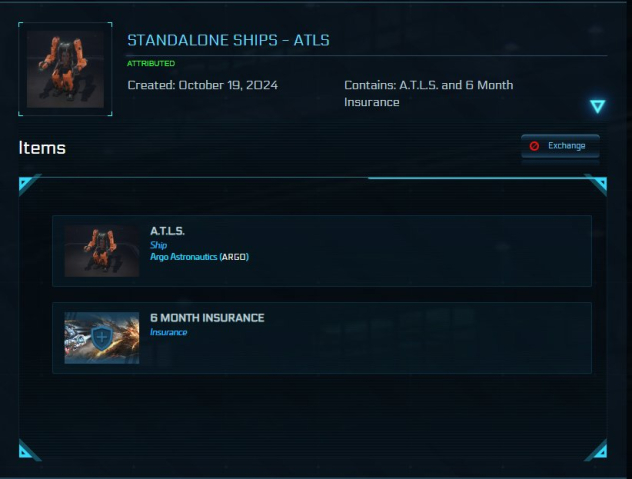This screenshot has height=479, width=632.
Task: Click the Created: October 19, 2024 text
Action: 202,85
